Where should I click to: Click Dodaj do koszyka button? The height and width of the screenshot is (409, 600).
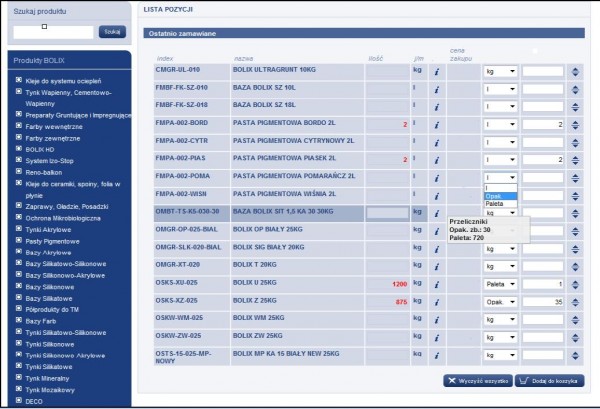click(549, 381)
